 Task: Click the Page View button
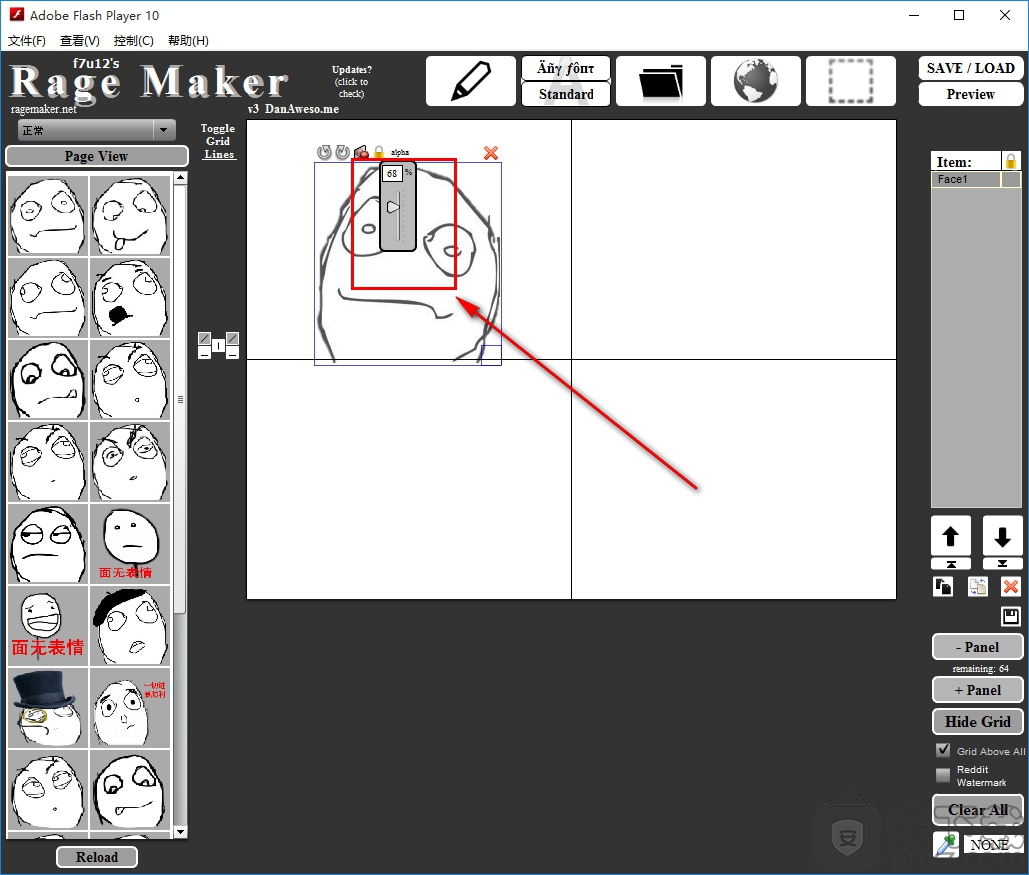point(96,156)
